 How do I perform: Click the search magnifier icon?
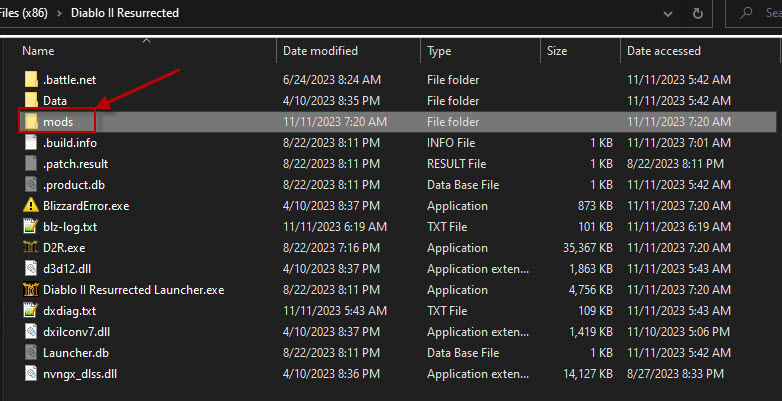coord(746,13)
